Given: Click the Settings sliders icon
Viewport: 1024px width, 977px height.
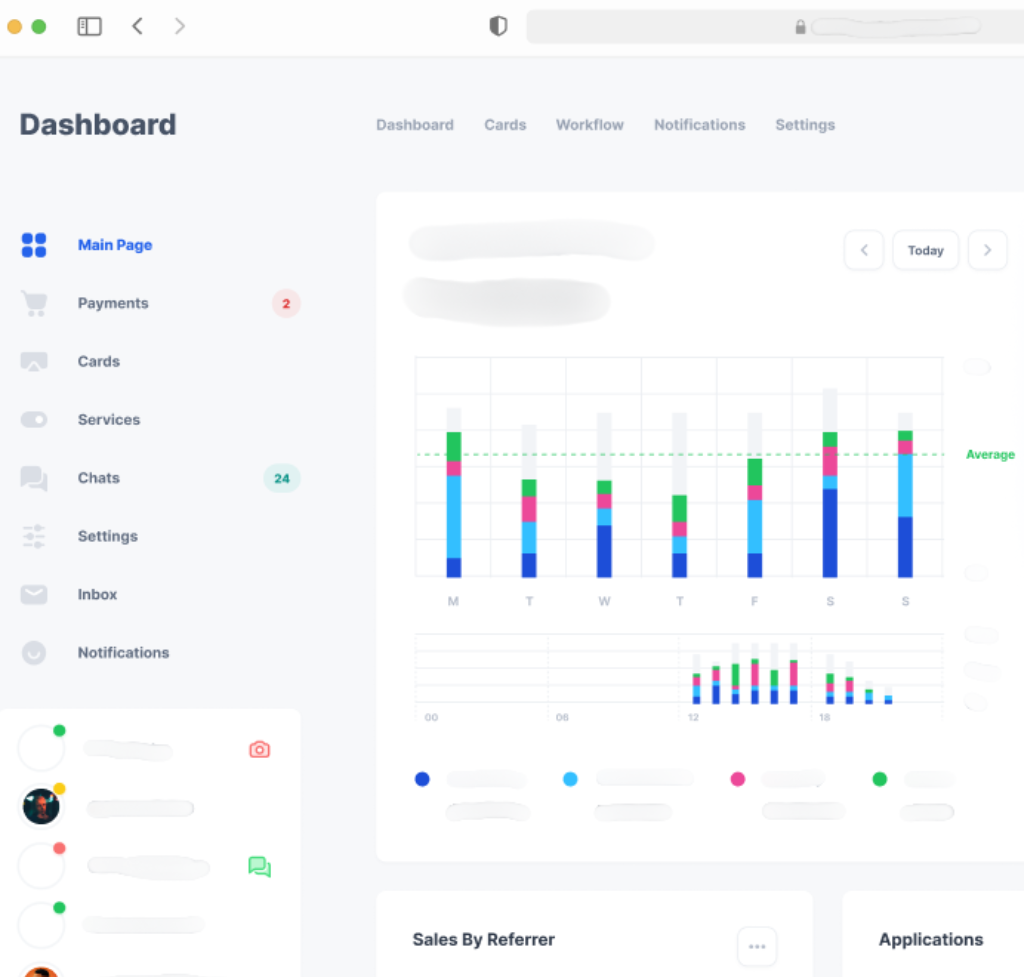Looking at the screenshot, I should [x=33, y=536].
